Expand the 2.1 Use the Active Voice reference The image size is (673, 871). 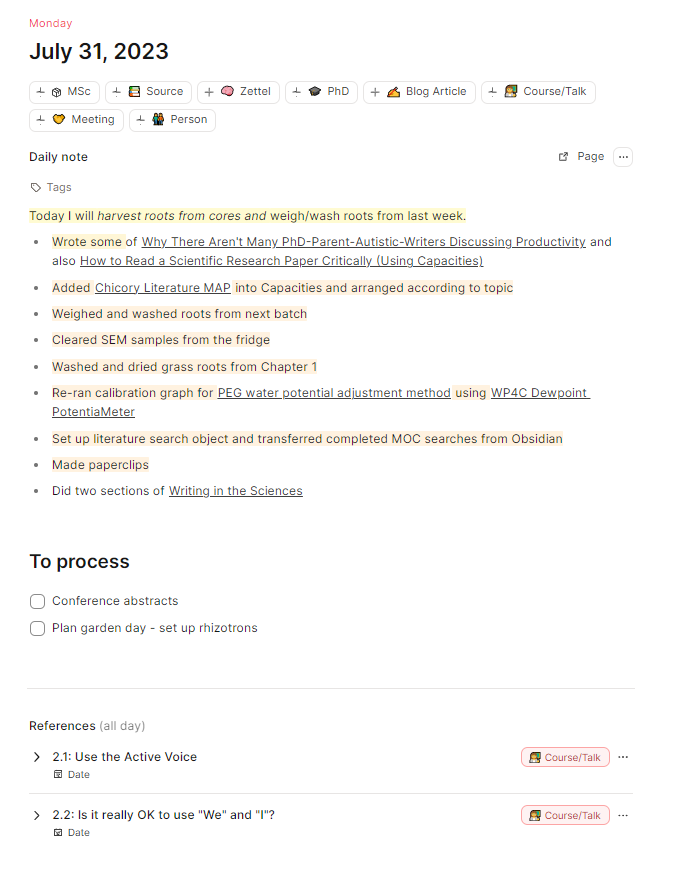pyautogui.click(x=34, y=757)
